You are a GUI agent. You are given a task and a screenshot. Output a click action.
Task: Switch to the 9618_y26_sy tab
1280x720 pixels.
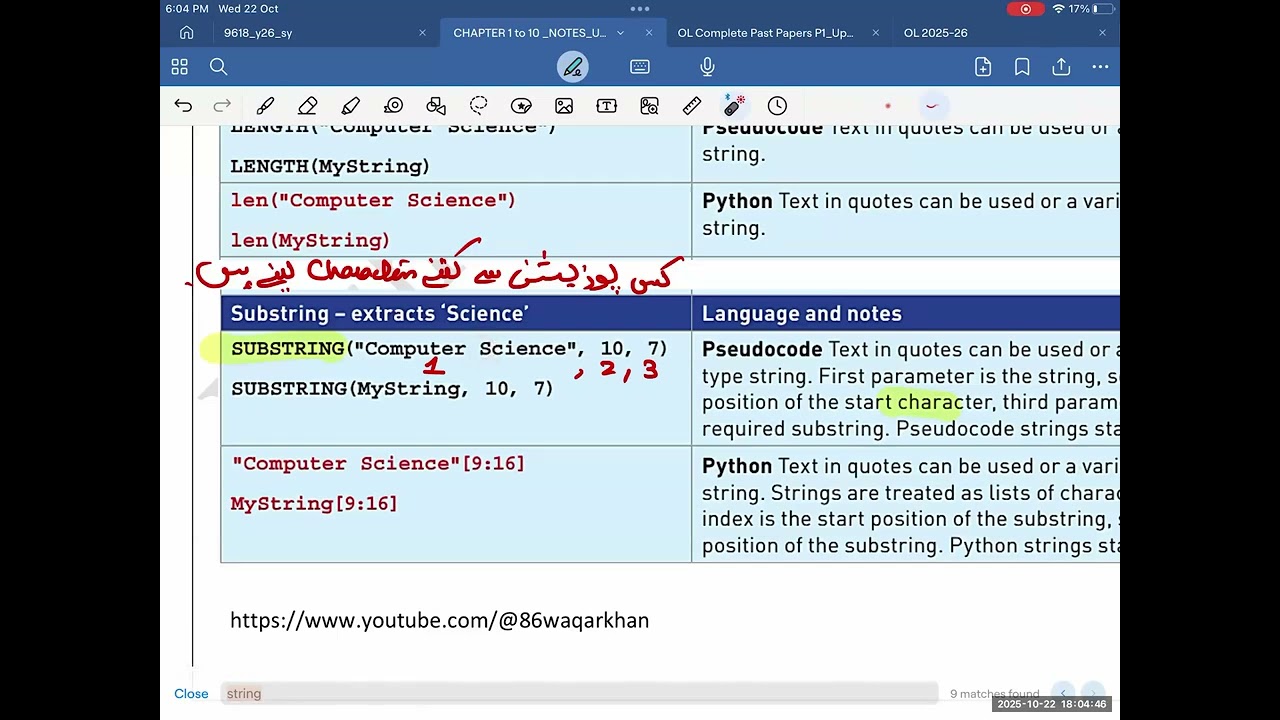tap(258, 33)
